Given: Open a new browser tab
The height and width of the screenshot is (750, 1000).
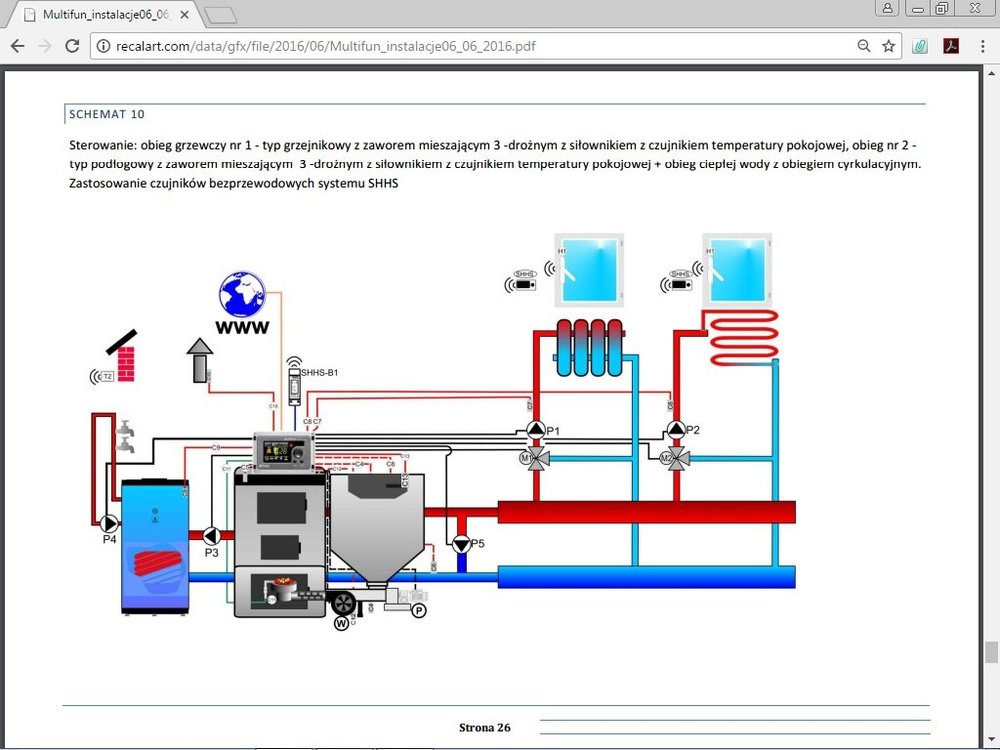Looking at the screenshot, I should 220,14.
